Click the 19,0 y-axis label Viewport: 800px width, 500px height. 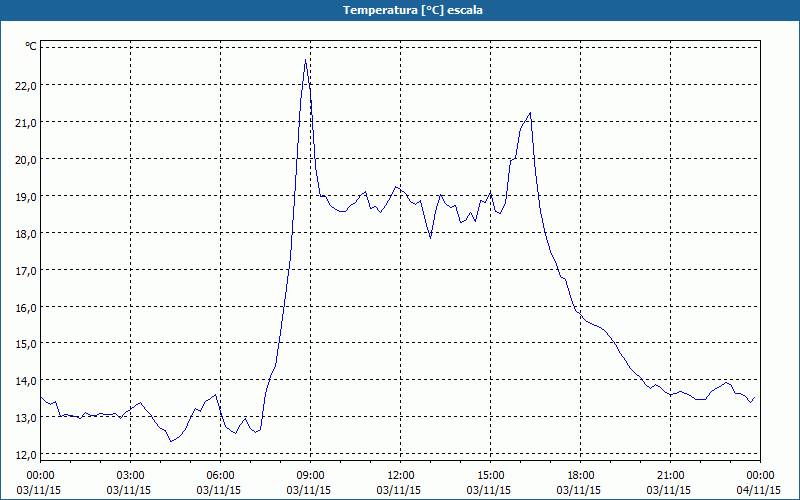click(x=26, y=196)
